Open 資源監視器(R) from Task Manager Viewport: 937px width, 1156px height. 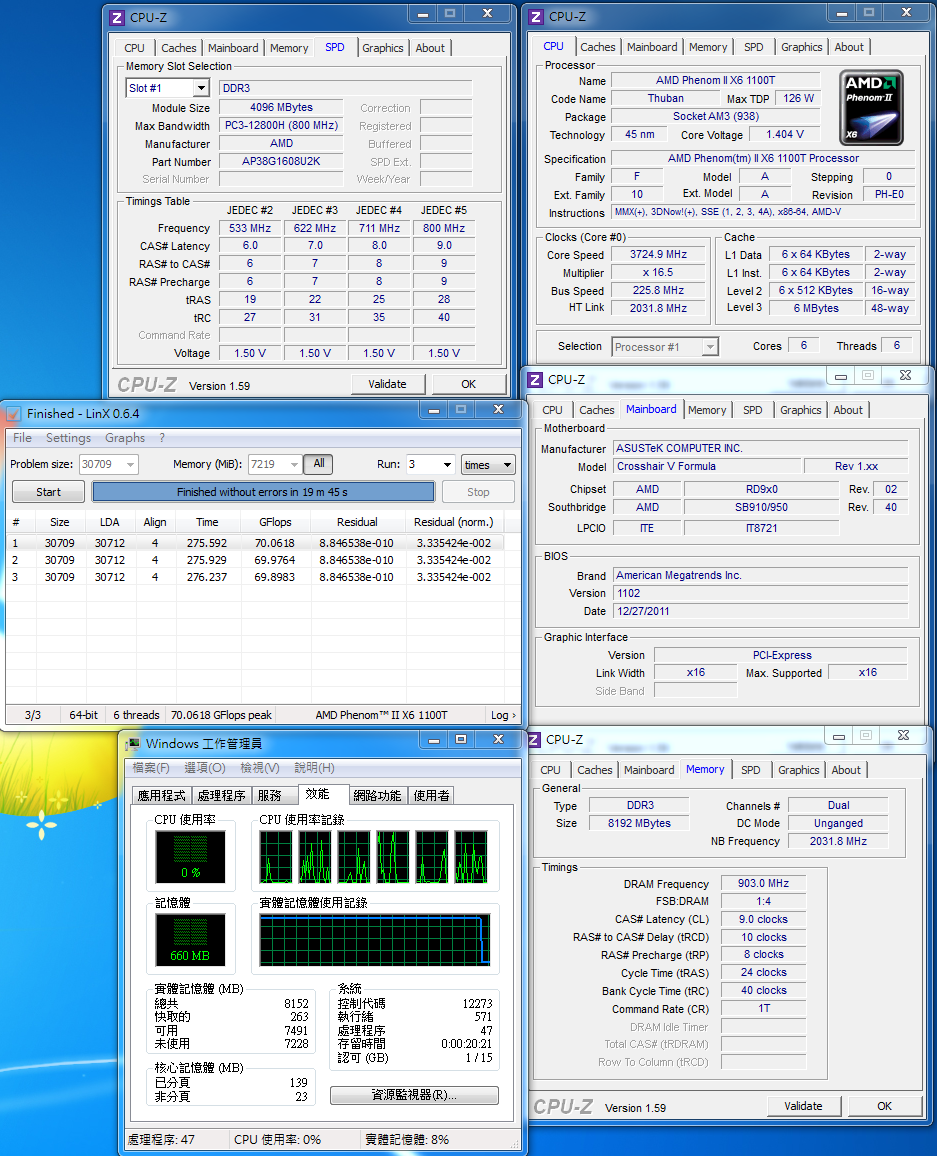pos(414,1095)
